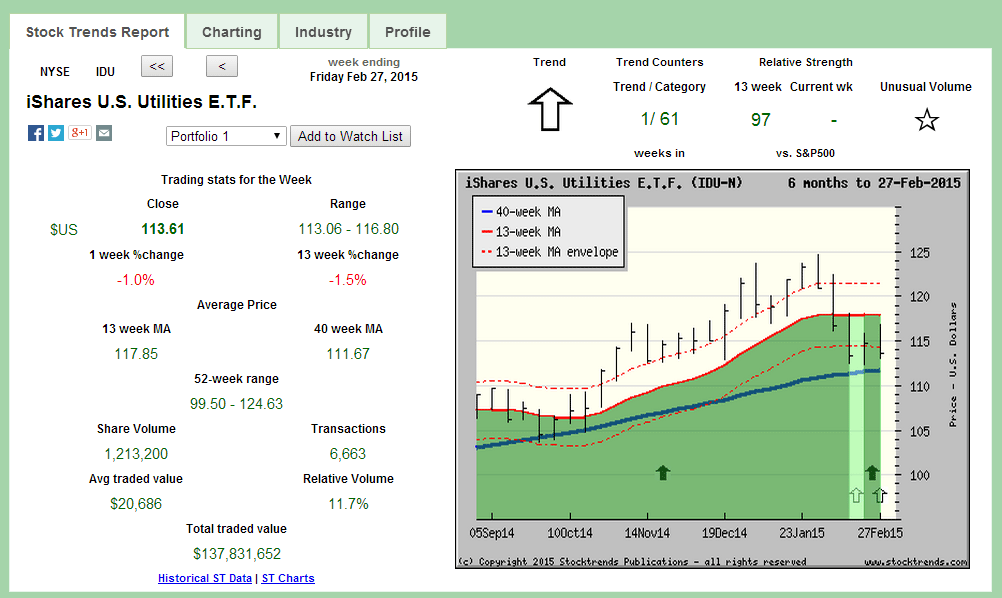The height and width of the screenshot is (598, 1002).
Task: Switch to the Charting tab
Action: (231, 32)
